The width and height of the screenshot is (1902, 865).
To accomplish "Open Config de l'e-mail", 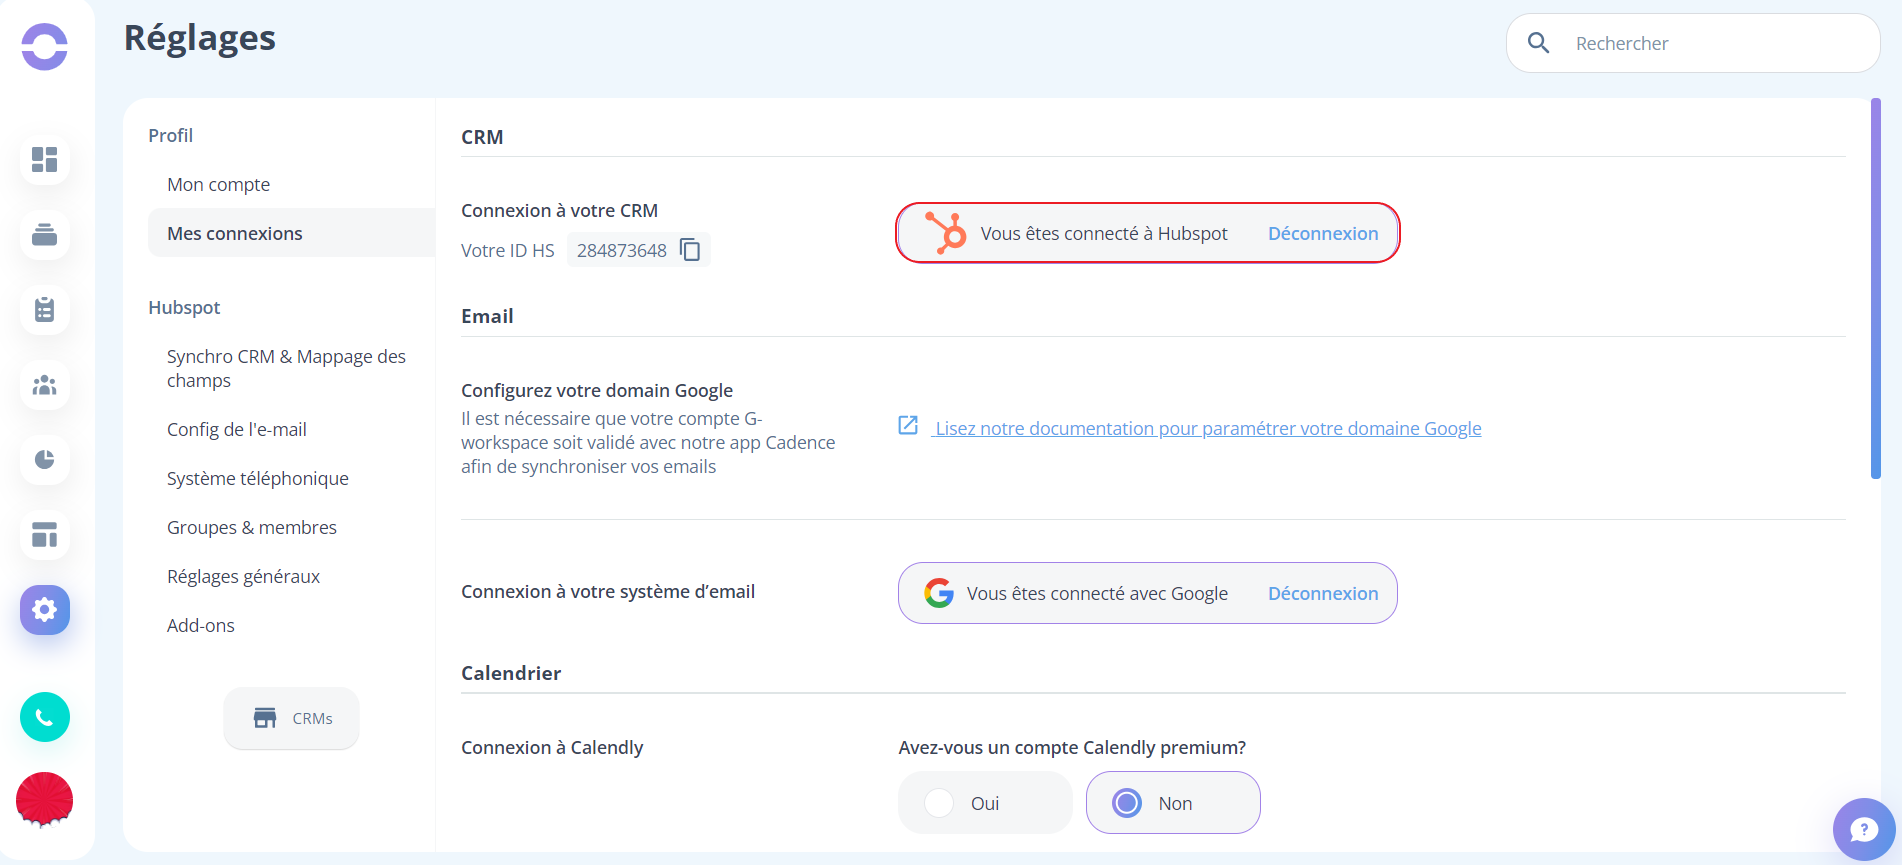I will [237, 429].
